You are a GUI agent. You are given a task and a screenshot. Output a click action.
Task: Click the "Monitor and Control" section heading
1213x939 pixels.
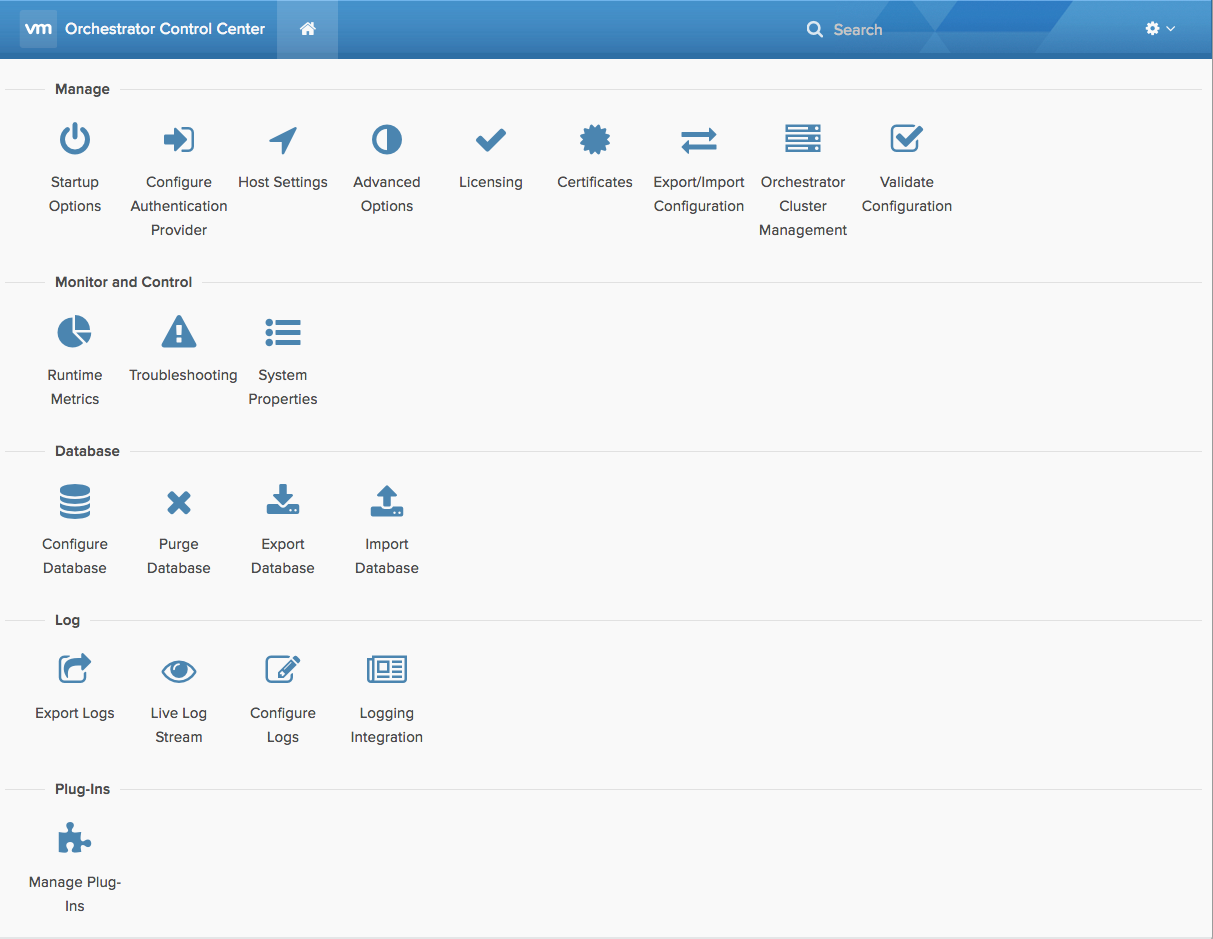[124, 282]
